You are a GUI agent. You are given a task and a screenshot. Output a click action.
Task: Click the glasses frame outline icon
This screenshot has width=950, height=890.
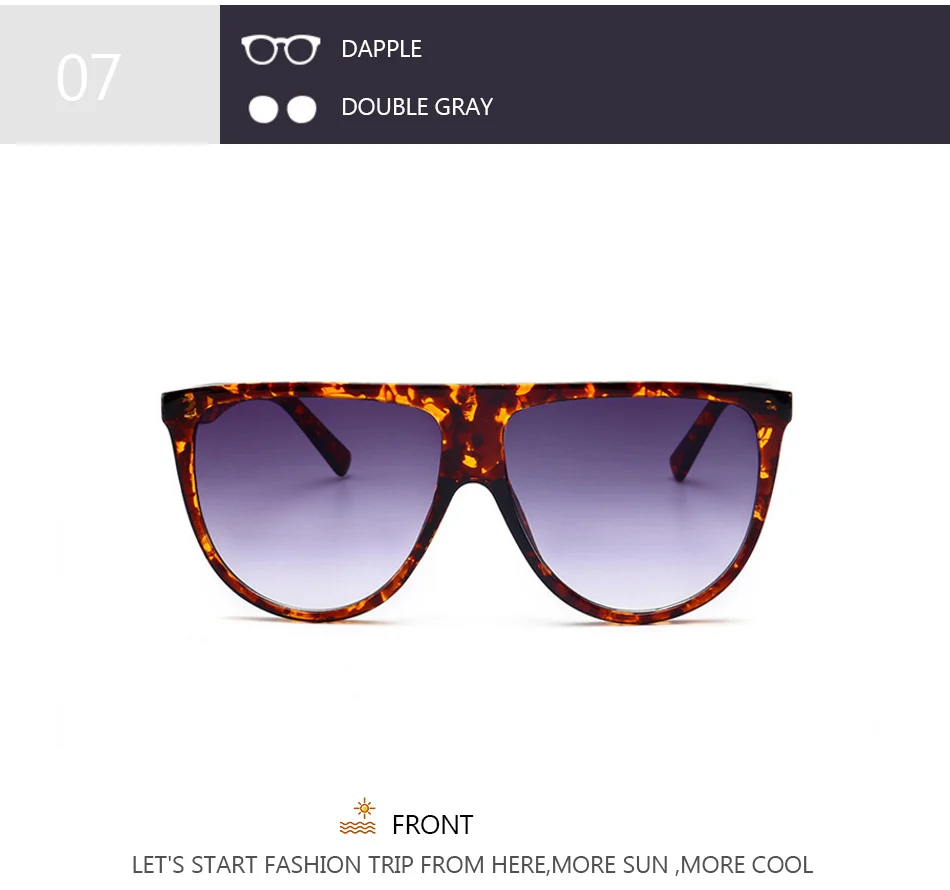(x=281, y=50)
